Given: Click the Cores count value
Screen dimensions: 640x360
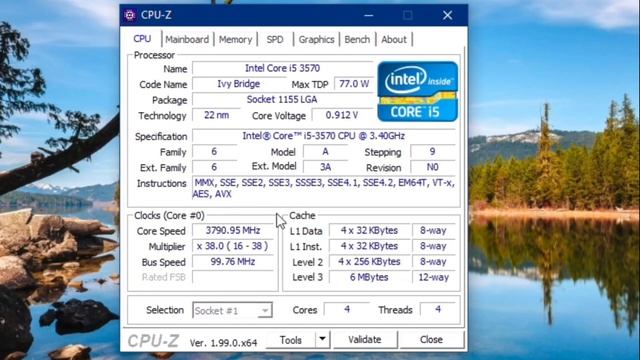Looking at the screenshot, I should pos(347,309).
